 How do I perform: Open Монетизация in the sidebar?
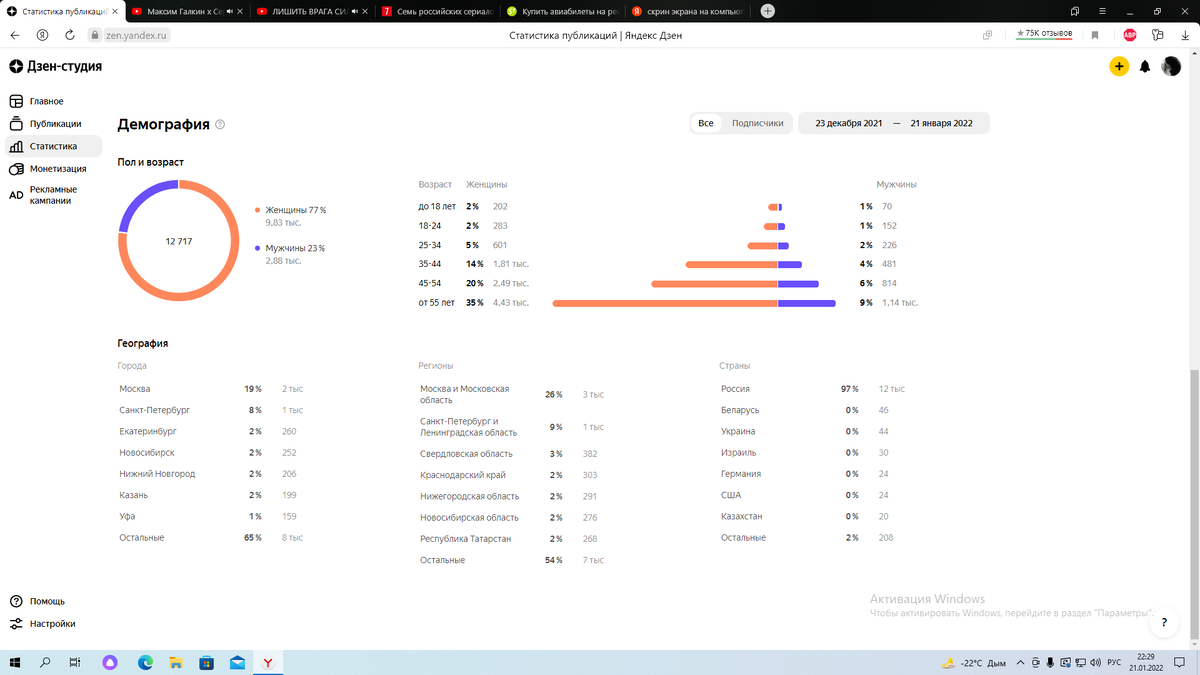[x=55, y=169]
